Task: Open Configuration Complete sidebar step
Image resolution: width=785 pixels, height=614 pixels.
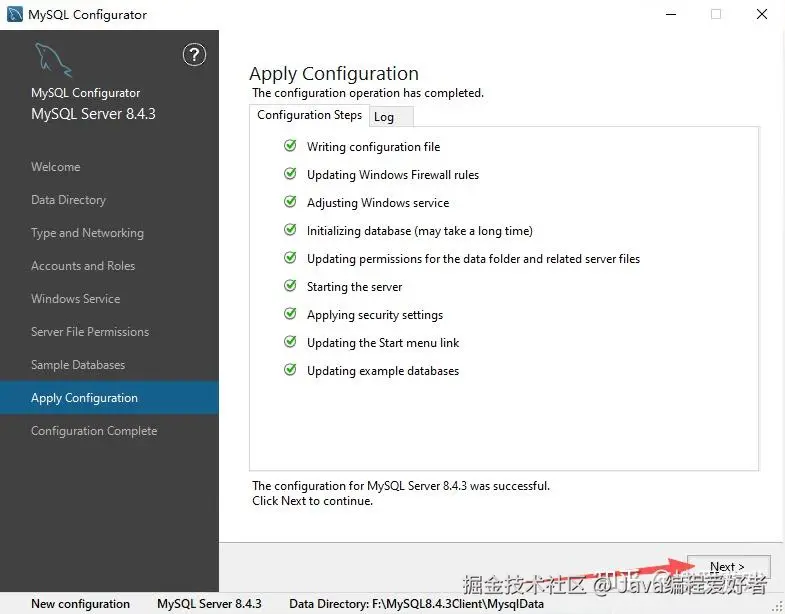Action: 94,431
